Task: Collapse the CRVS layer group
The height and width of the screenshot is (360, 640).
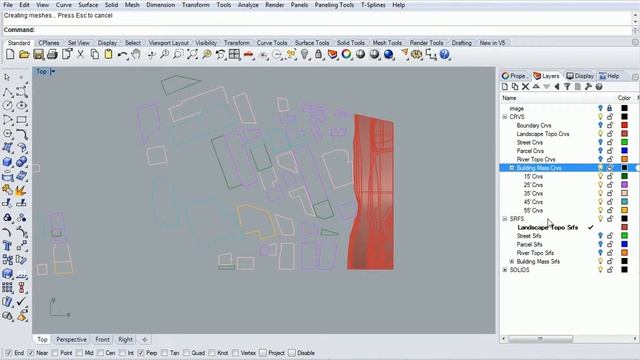Action: [x=505, y=117]
